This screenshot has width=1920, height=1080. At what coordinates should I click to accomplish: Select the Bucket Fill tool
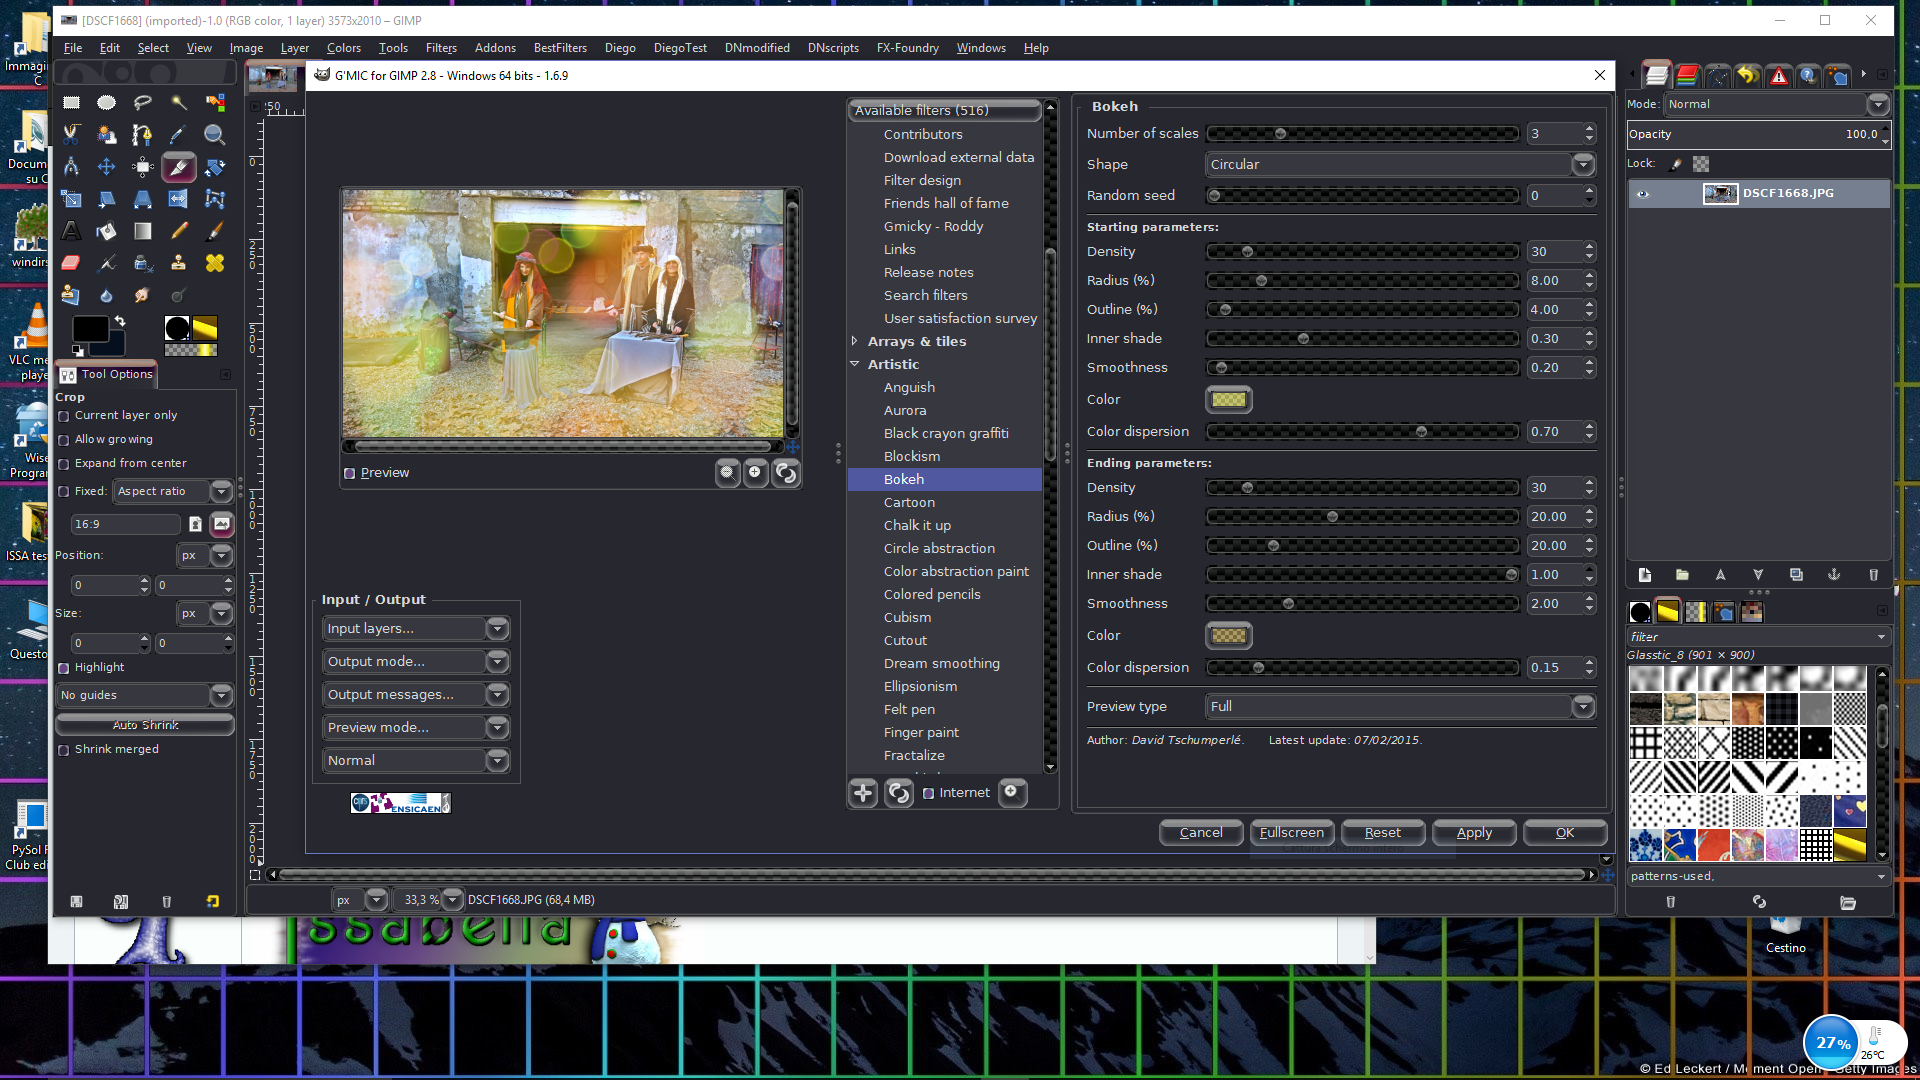click(107, 230)
